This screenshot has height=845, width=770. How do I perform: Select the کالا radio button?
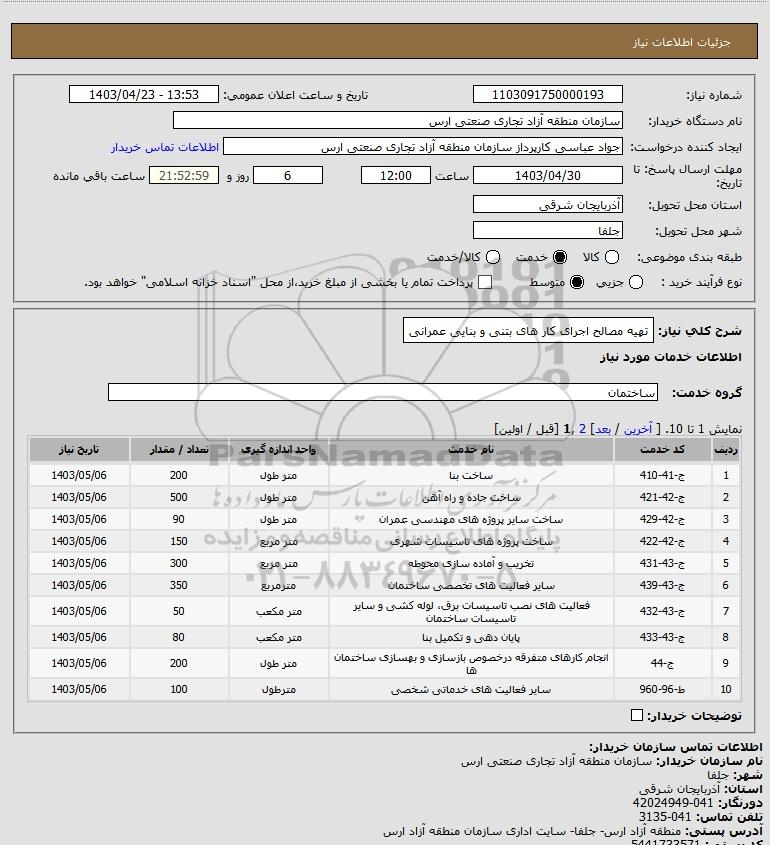(612, 257)
